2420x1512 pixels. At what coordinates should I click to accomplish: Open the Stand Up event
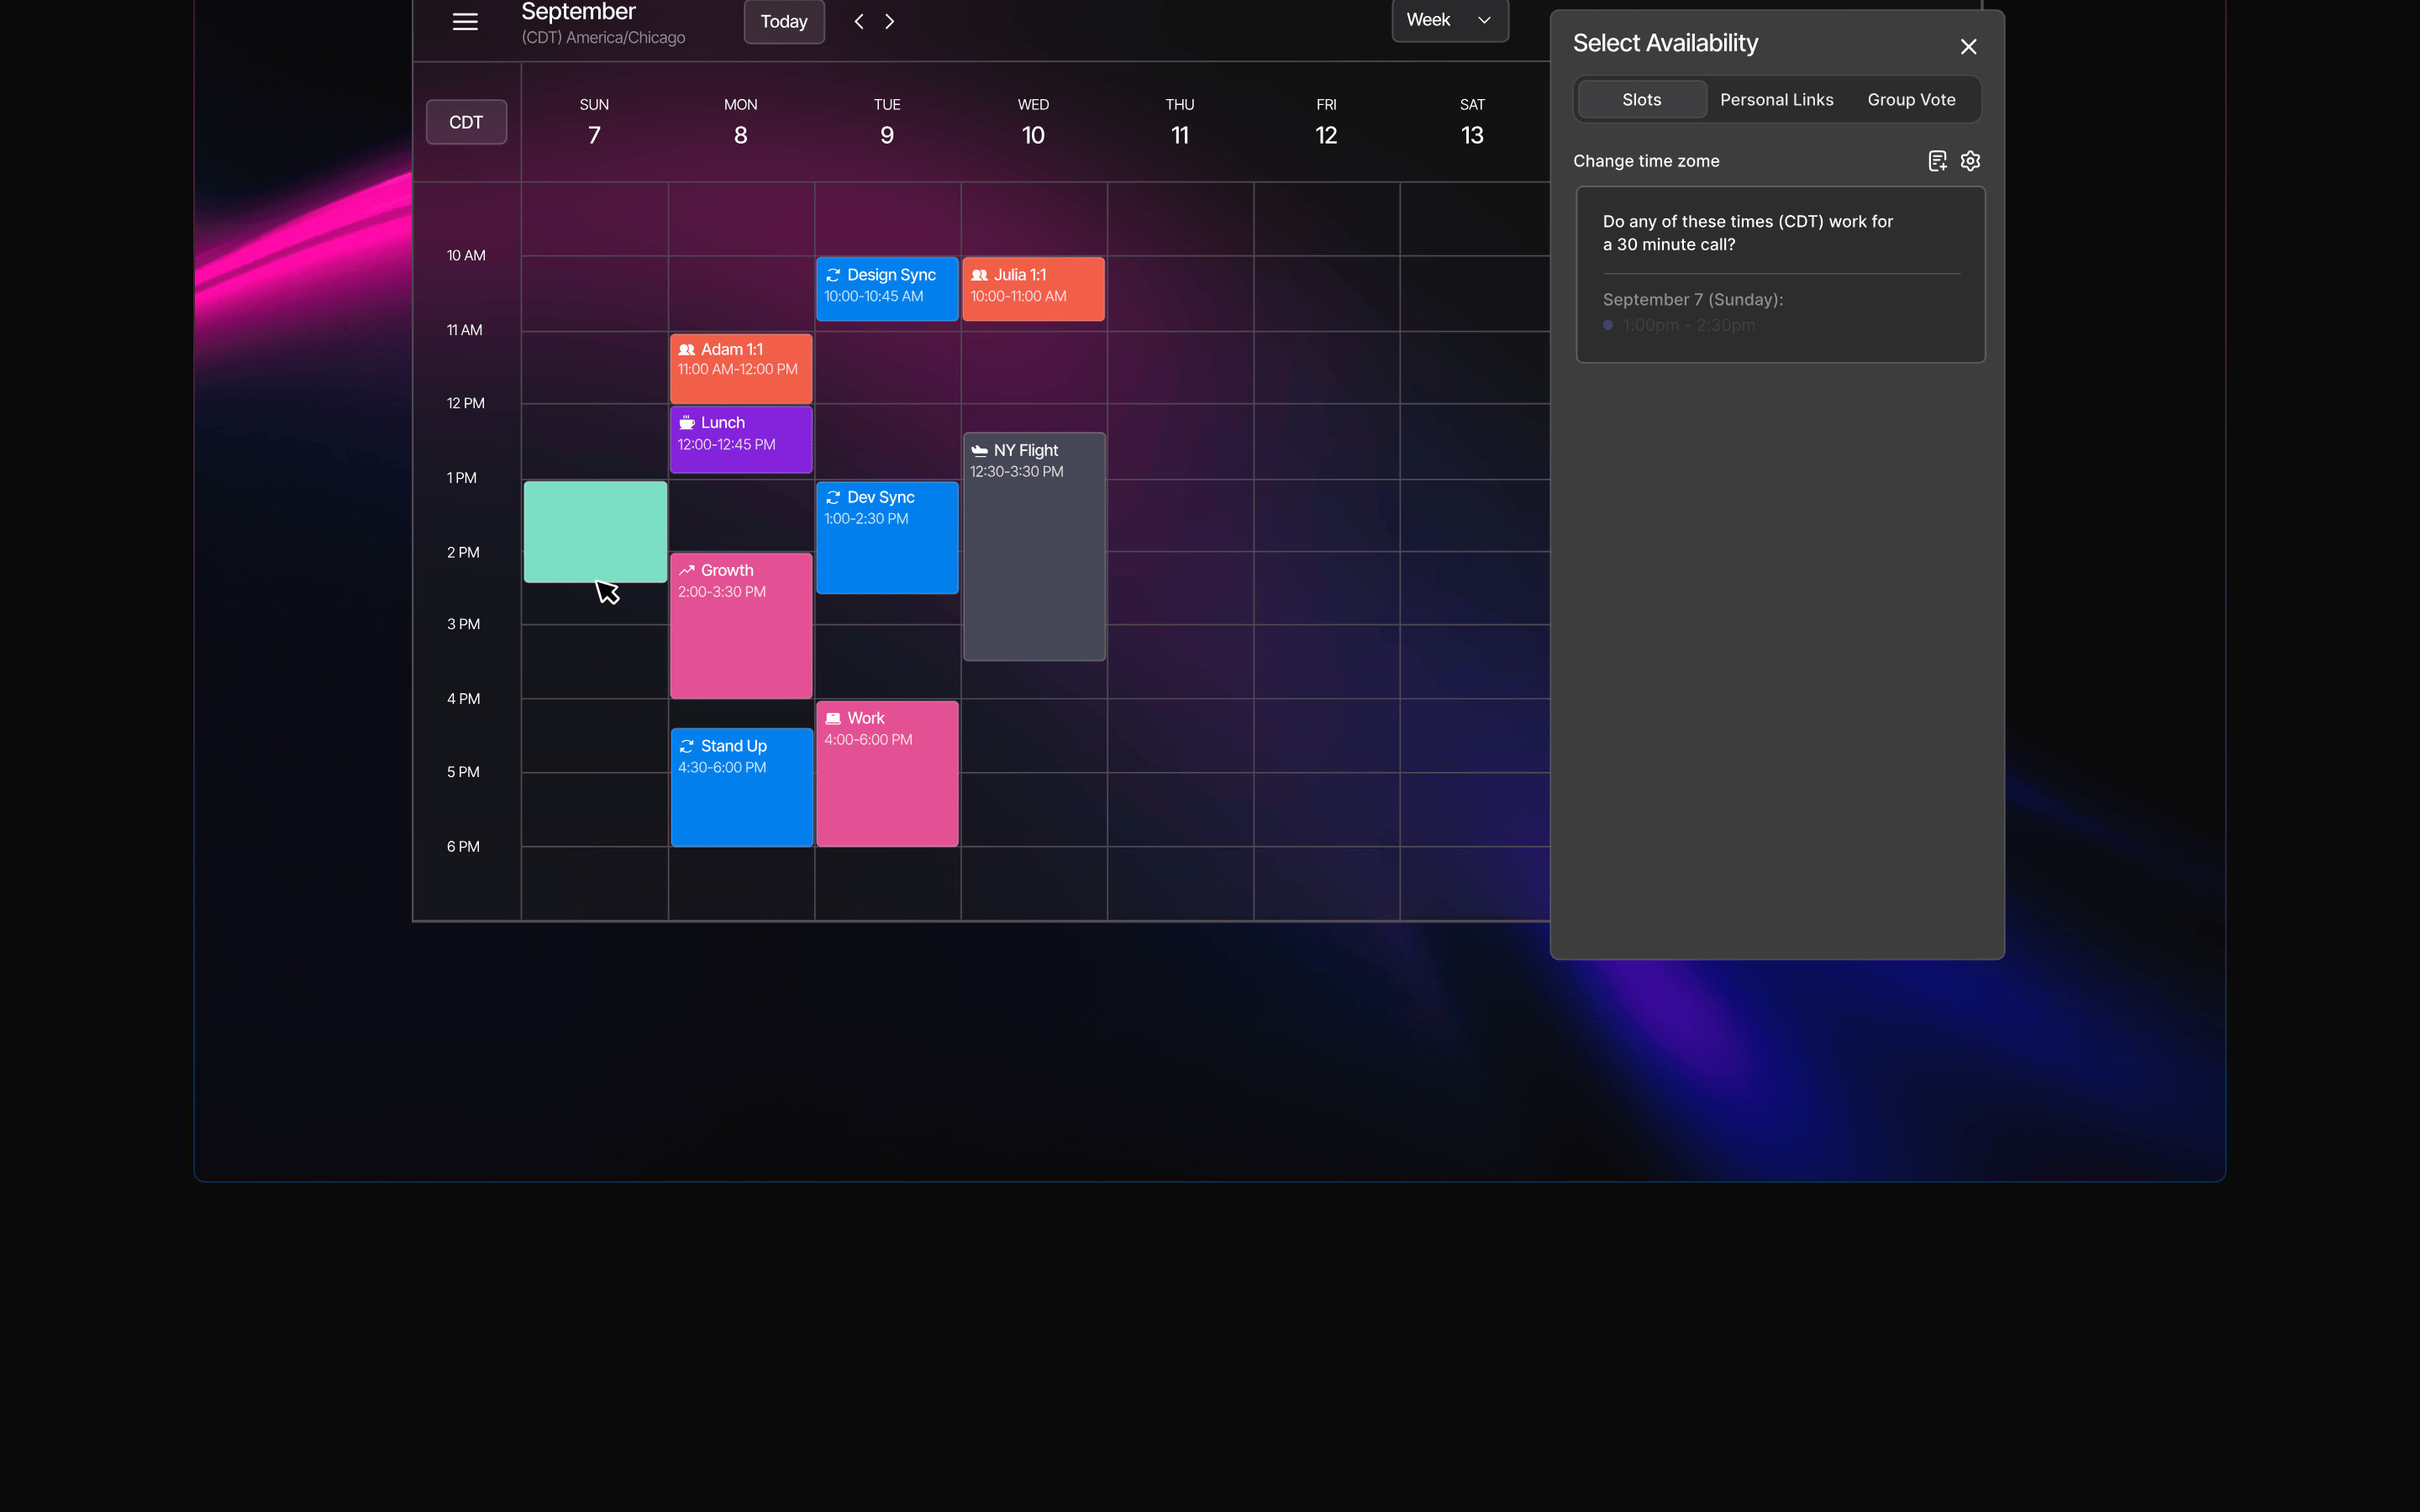[741, 787]
